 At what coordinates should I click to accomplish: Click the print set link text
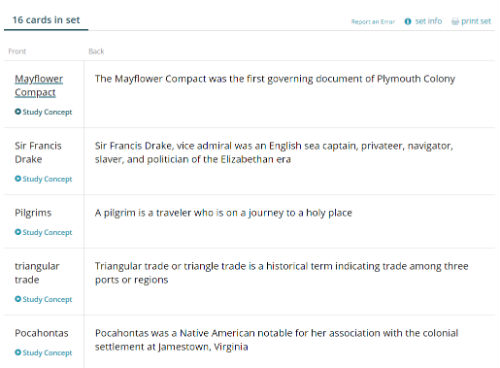(476, 21)
